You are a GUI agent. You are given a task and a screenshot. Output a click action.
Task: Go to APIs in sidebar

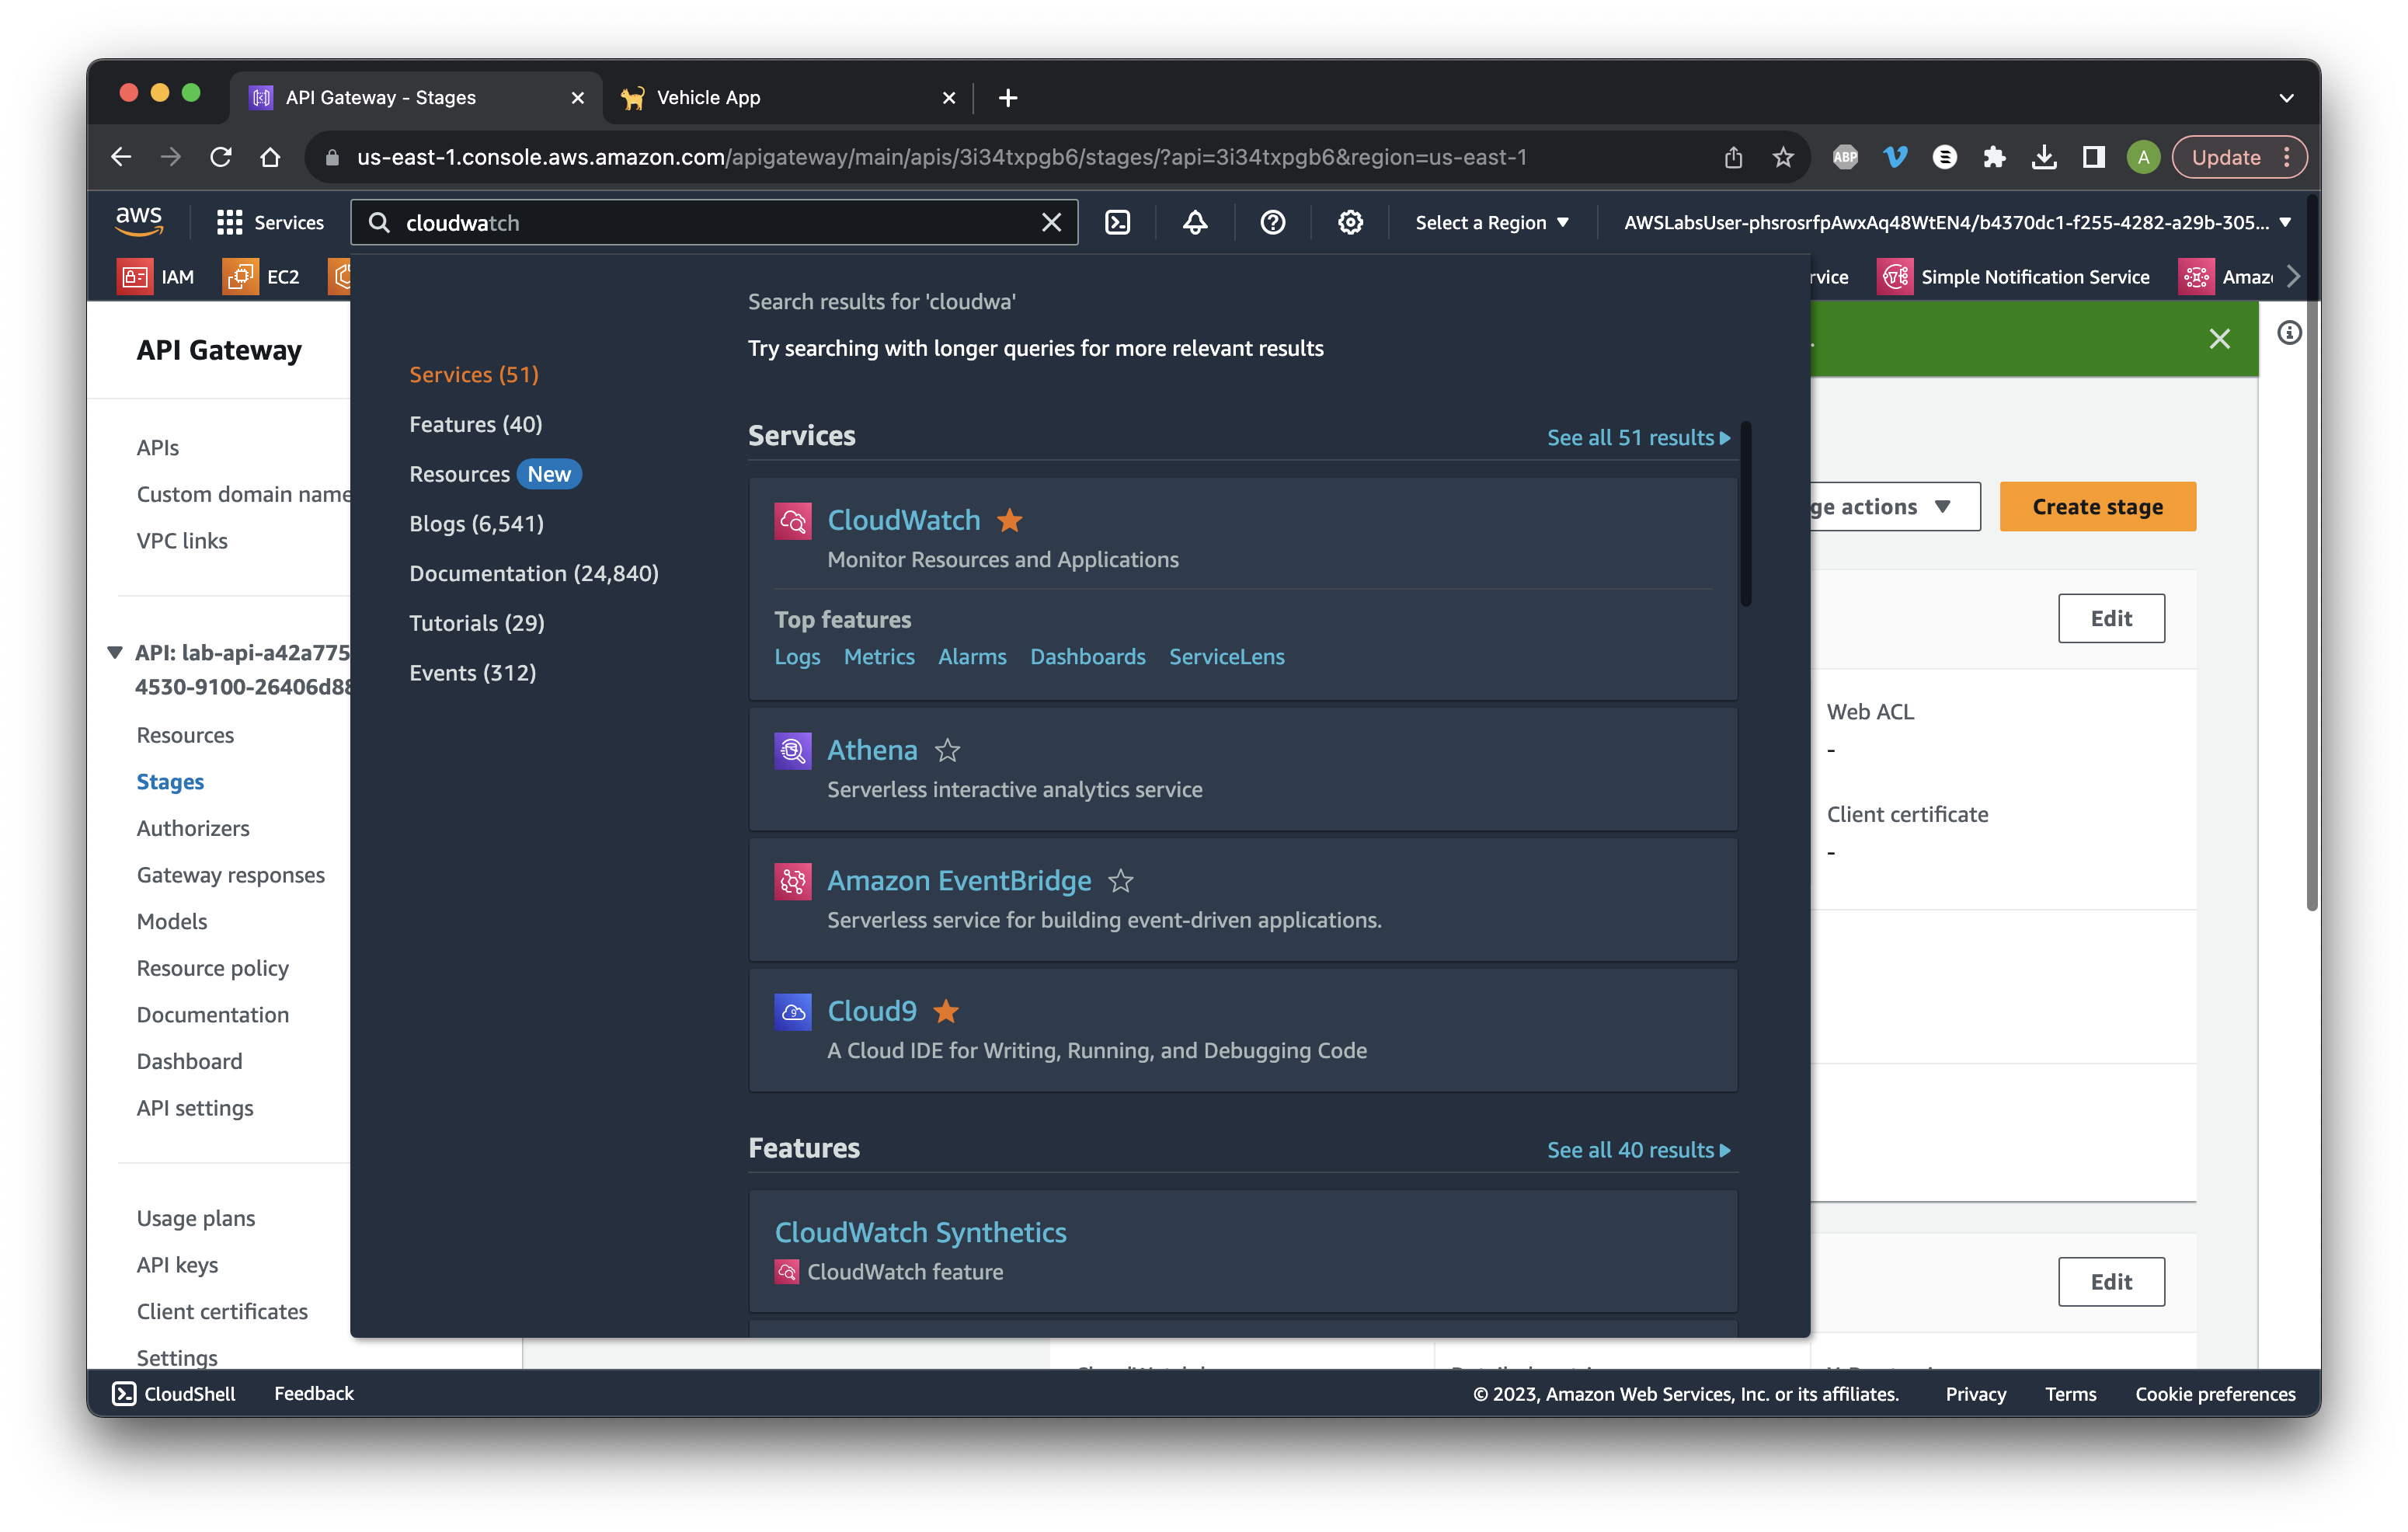[158, 448]
